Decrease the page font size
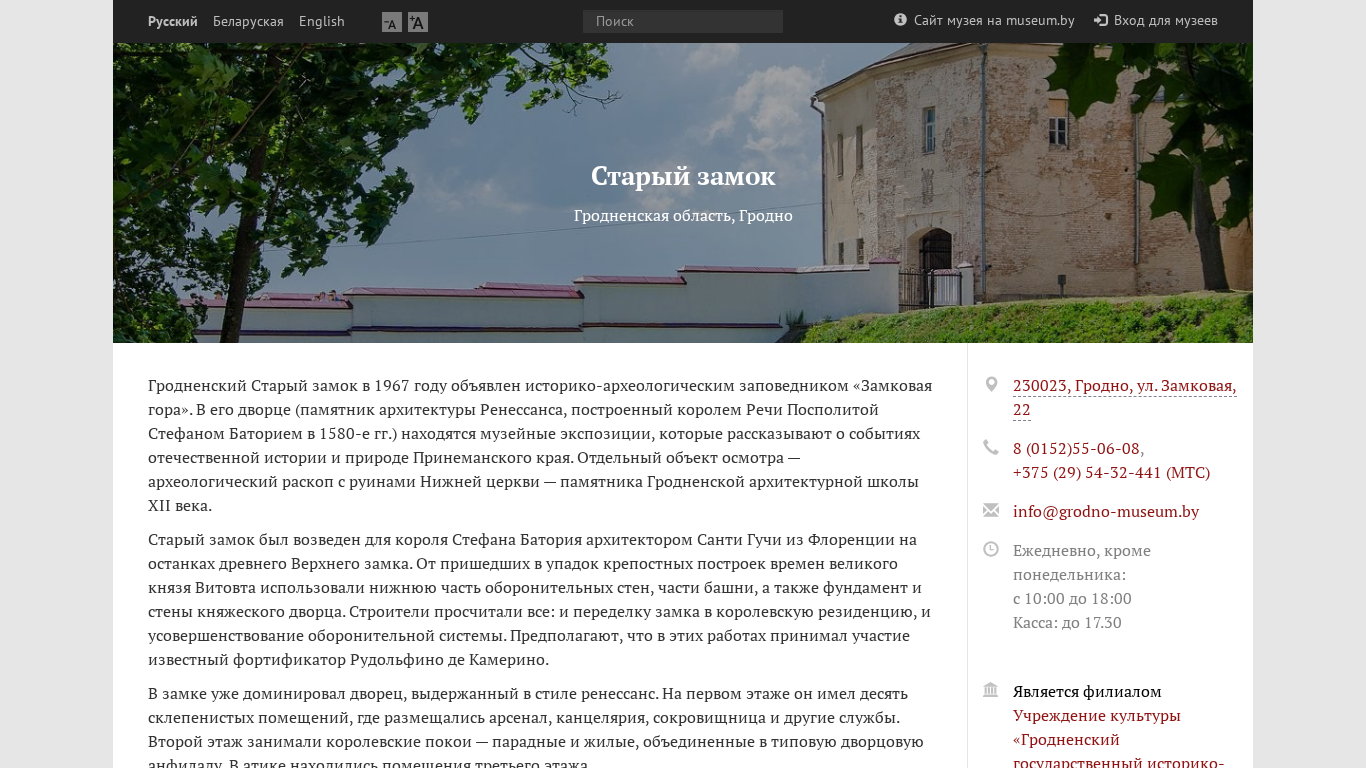Viewport: 1366px width, 768px height. [x=392, y=22]
